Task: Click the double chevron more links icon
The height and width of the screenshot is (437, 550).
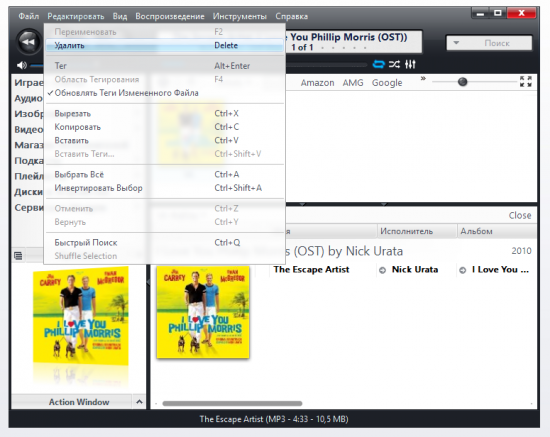Action: 423,79
